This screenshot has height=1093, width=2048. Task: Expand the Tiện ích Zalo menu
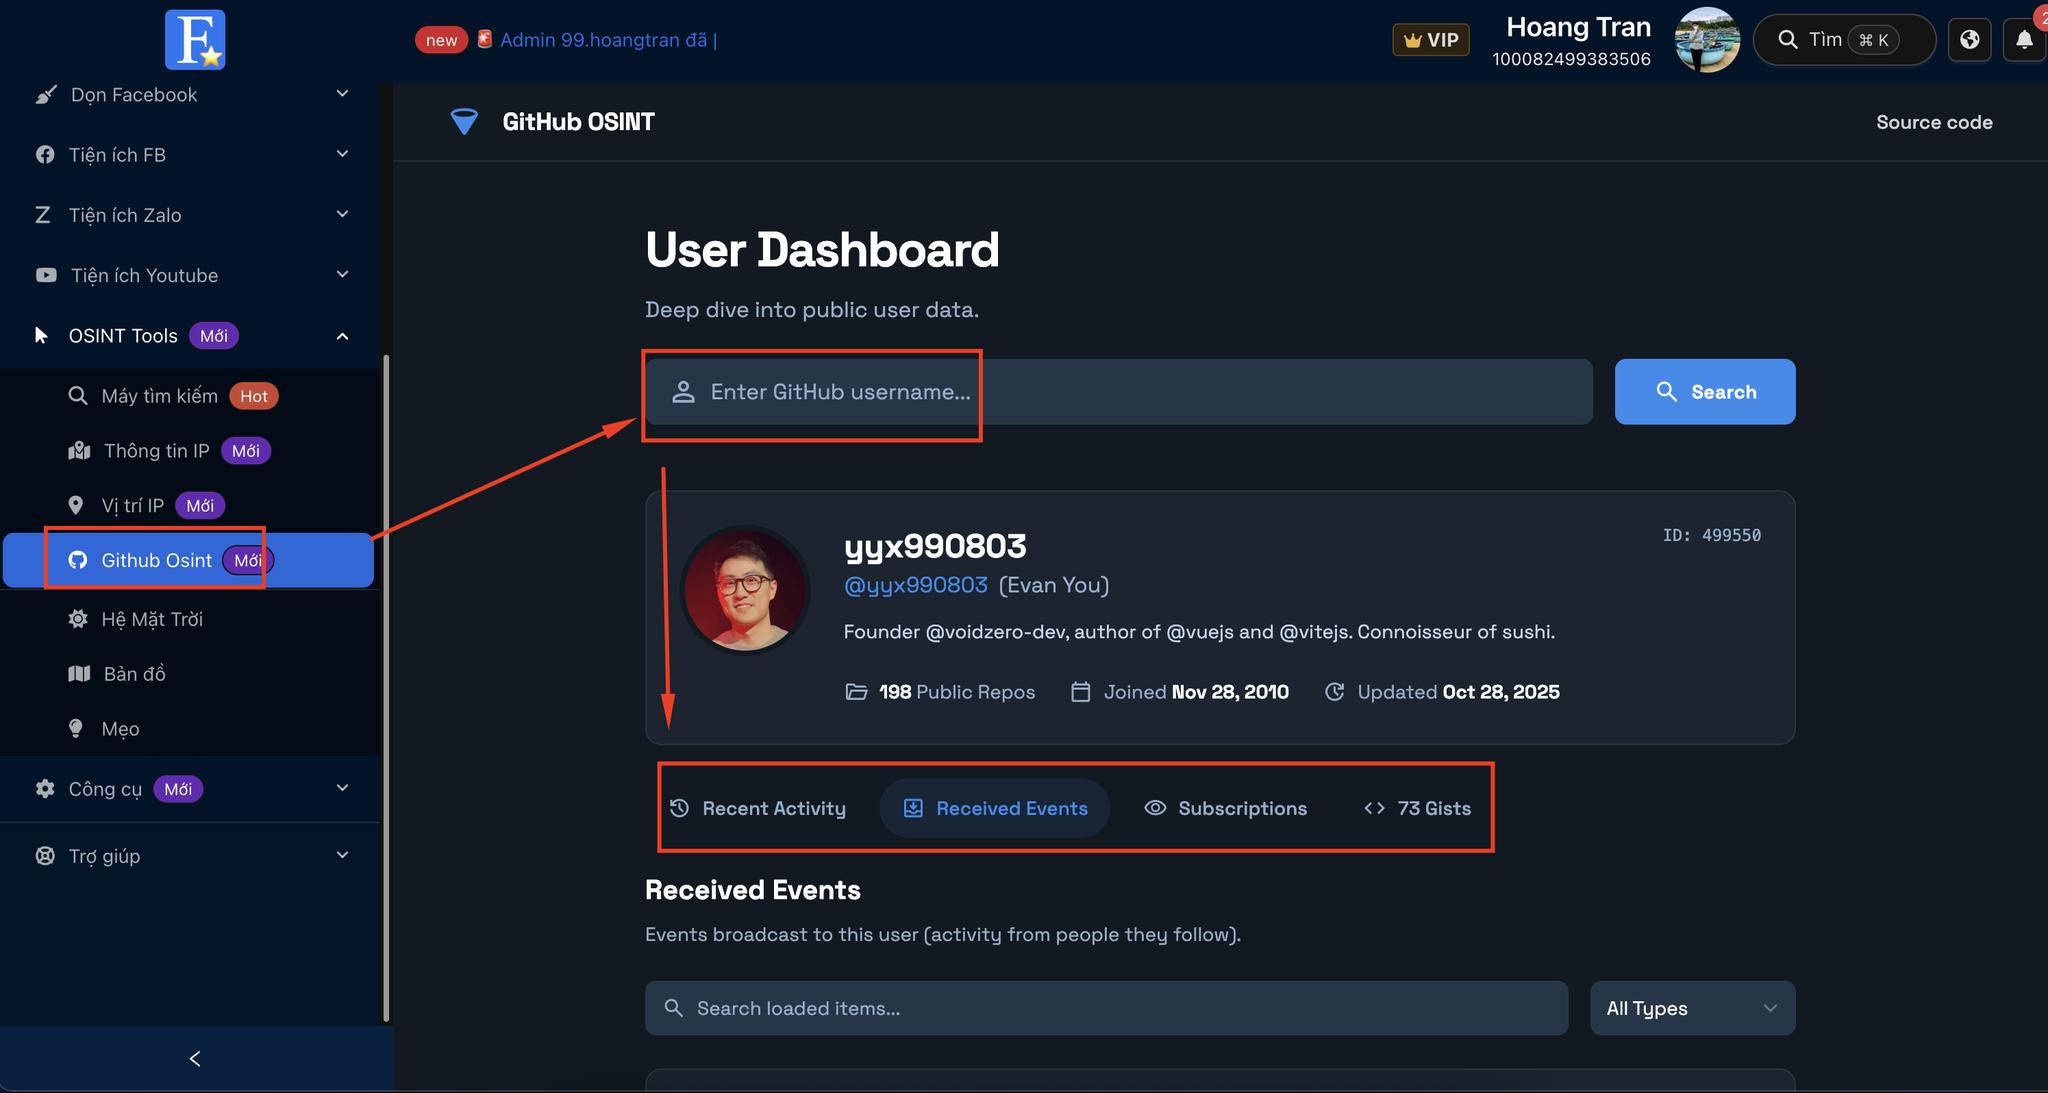pos(190,215)
